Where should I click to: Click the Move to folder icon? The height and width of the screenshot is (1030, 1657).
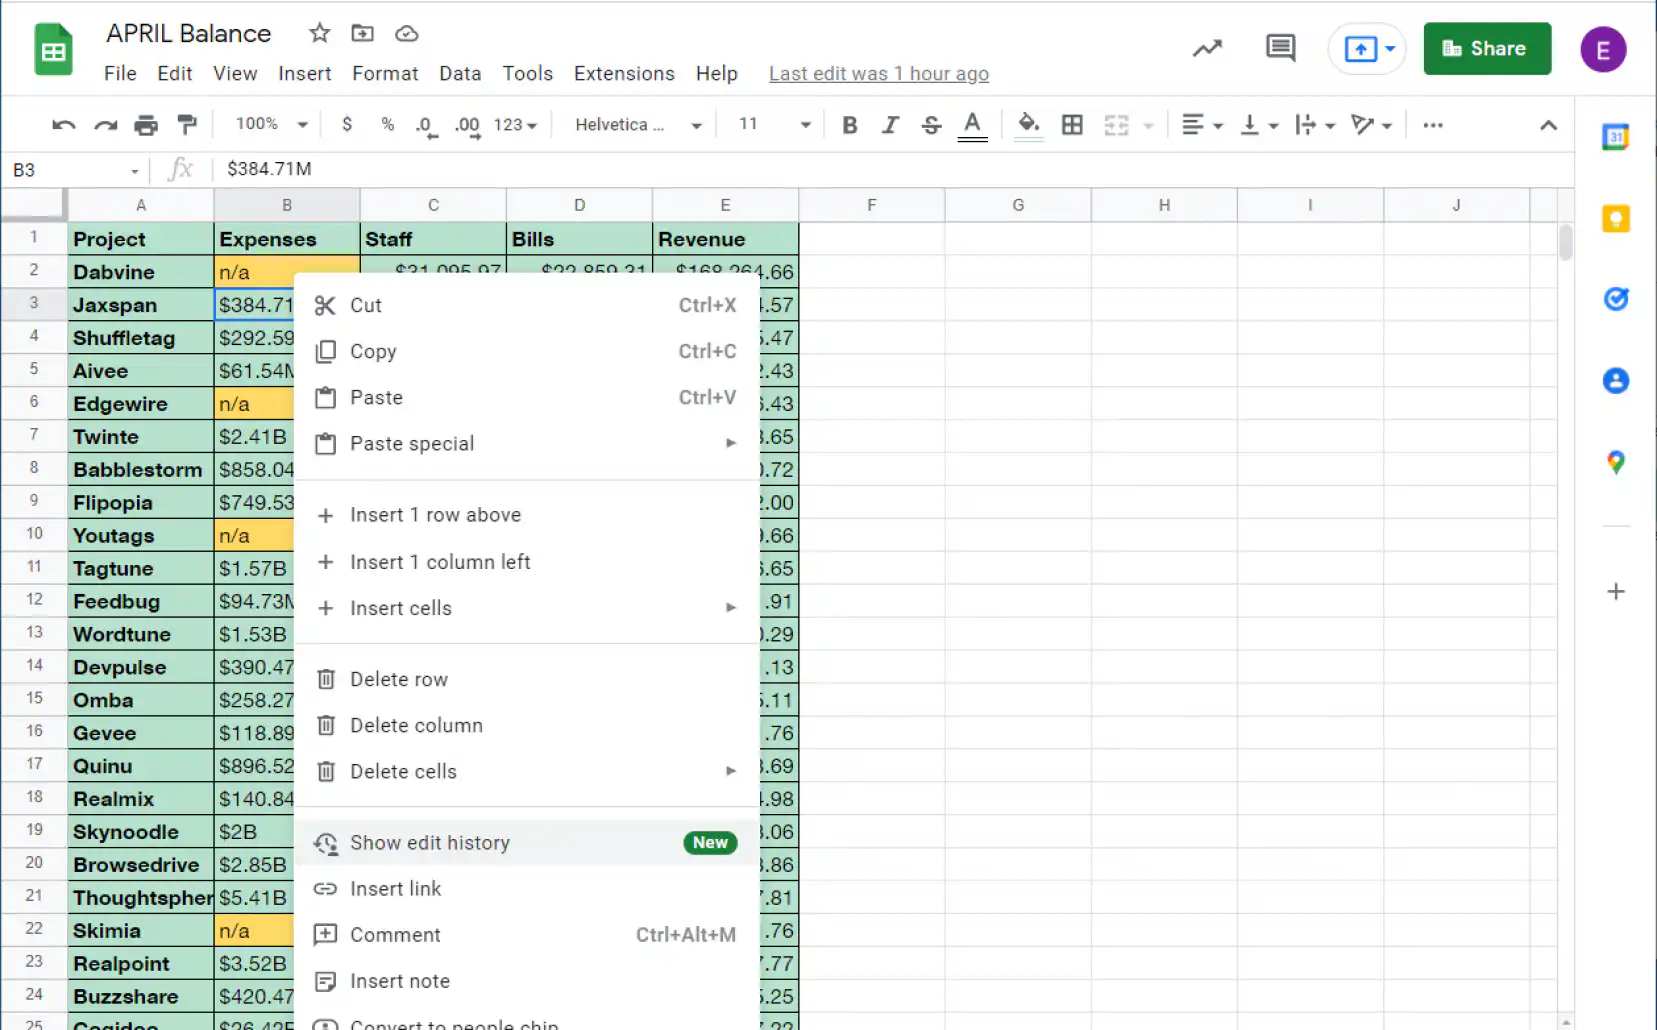(x=363, y=33)
